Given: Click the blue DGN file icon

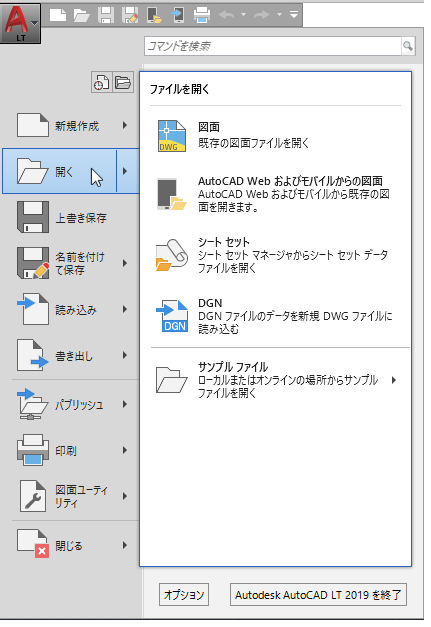Looking at the screenshot, I should 172,316.
